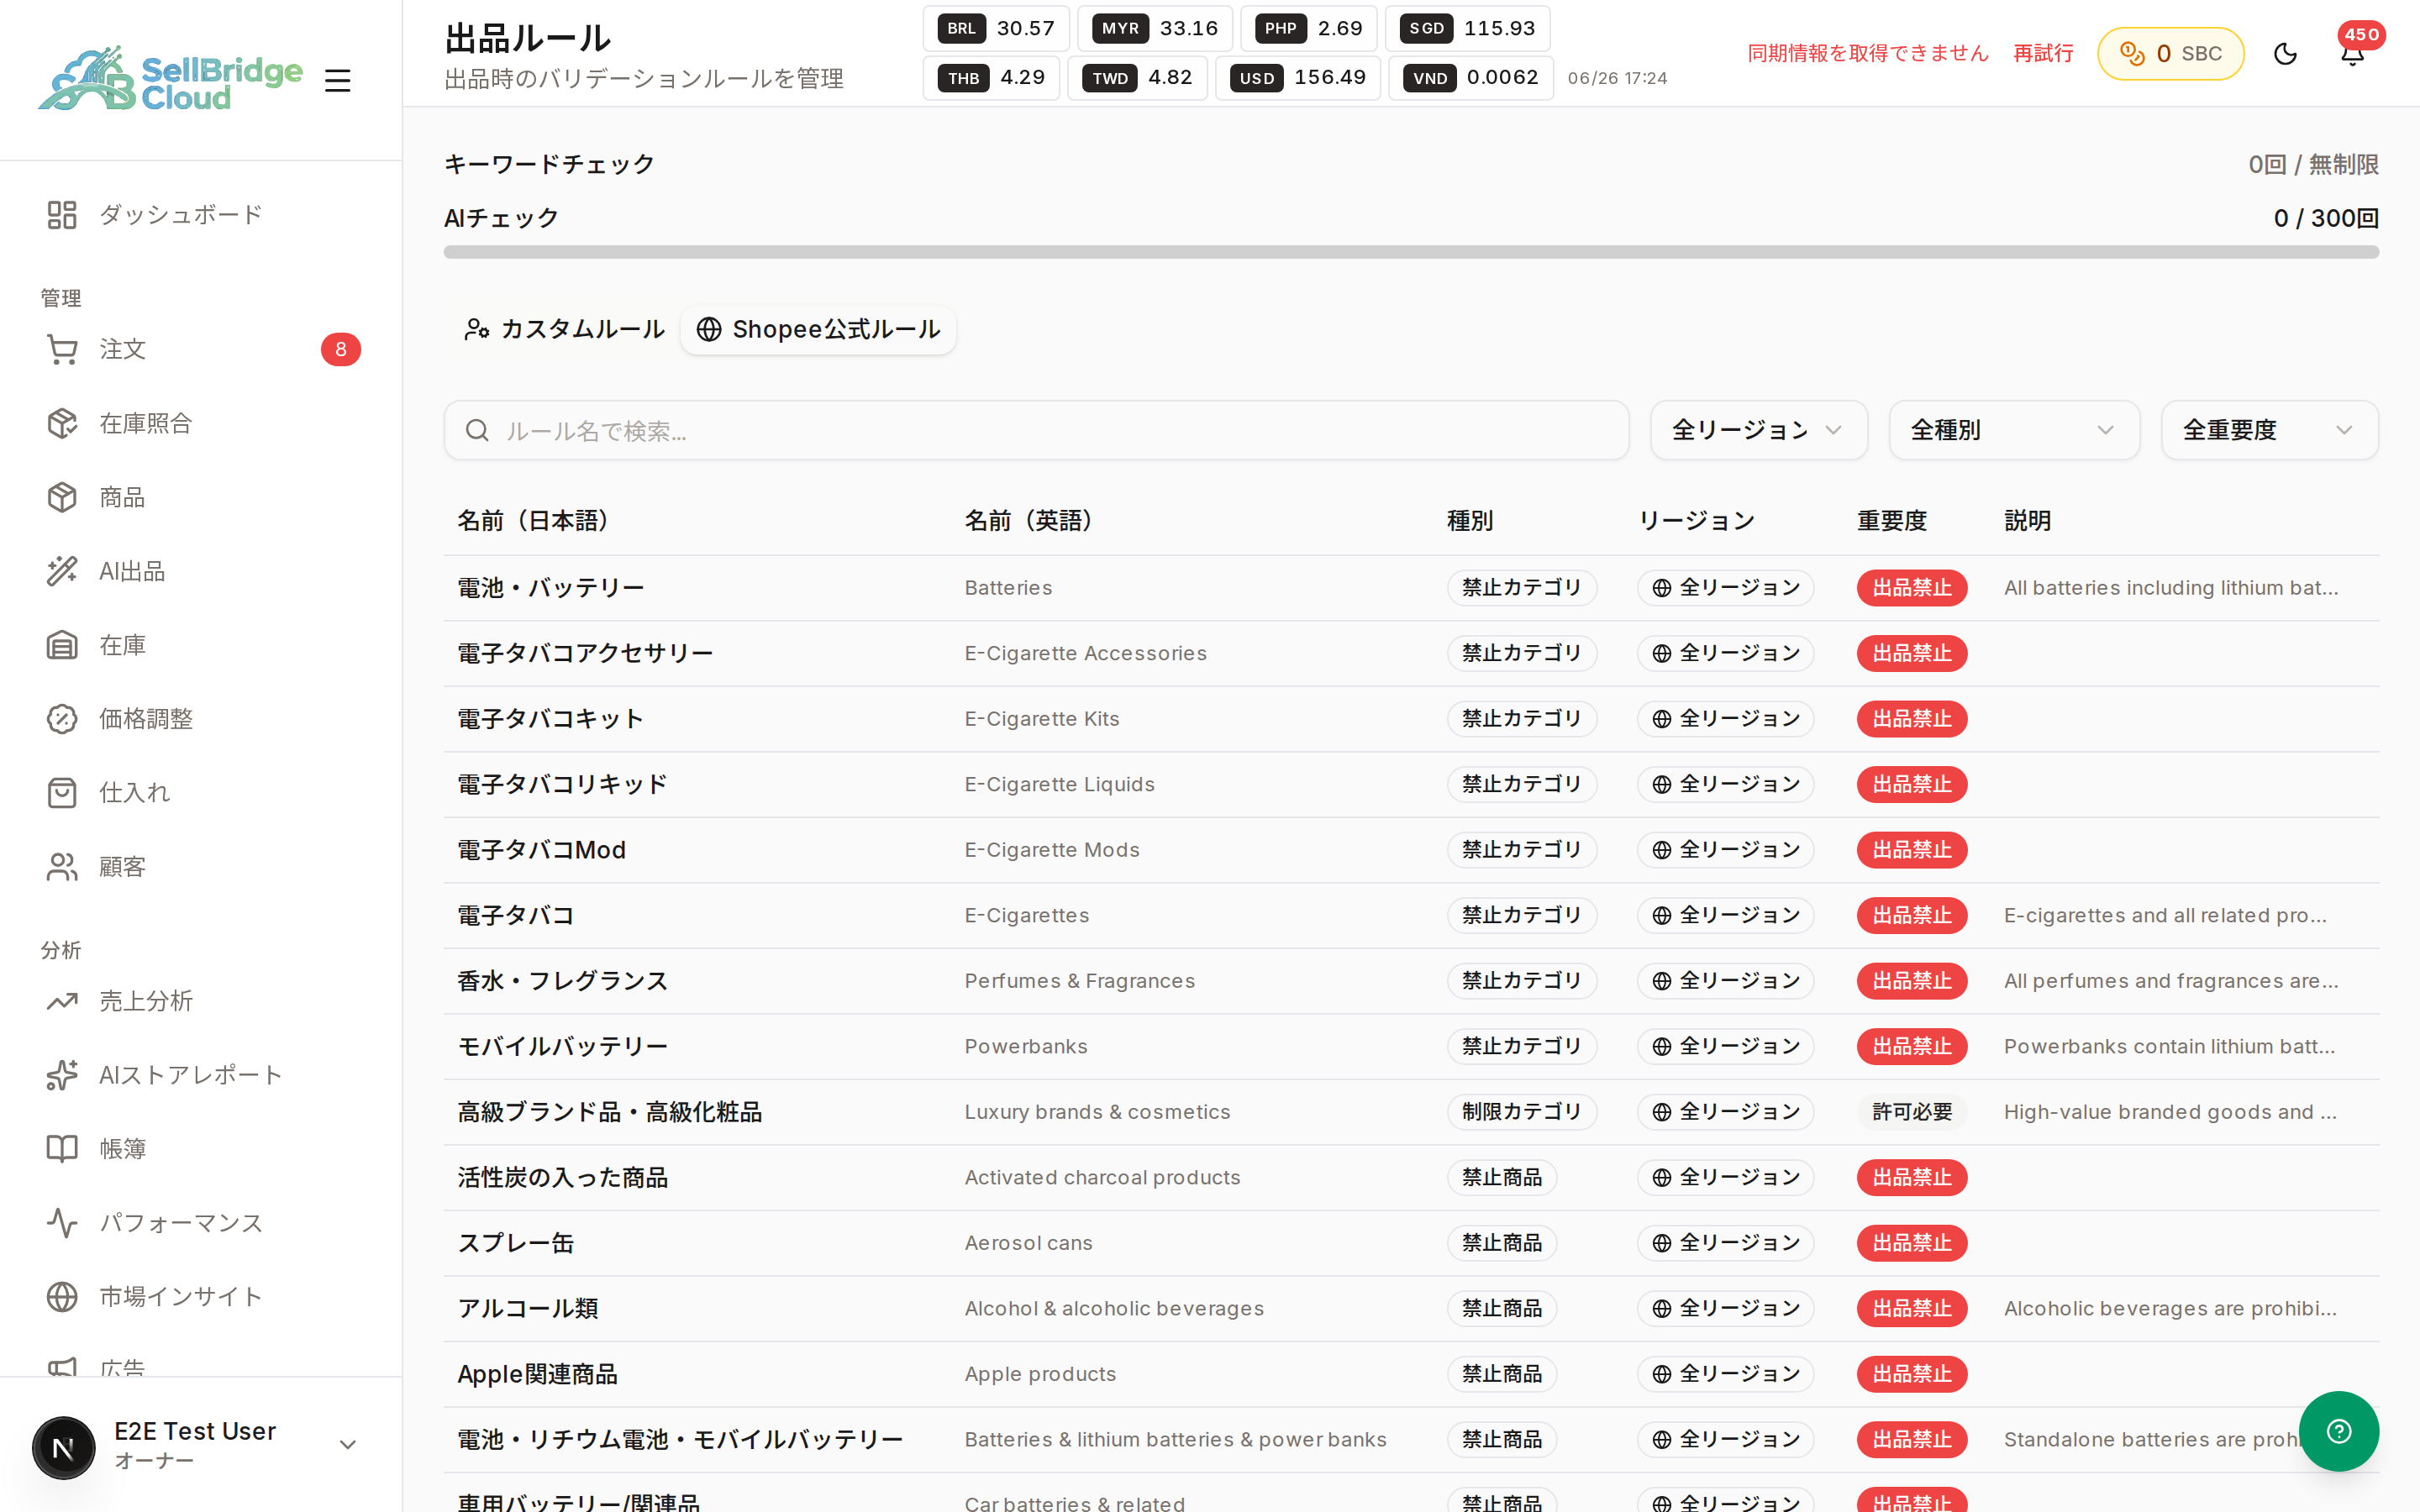Viewport: 2420px width, 1512px height.
Task: Click the SellBridge Cloud logo
Action: click(x=170, y=79)
